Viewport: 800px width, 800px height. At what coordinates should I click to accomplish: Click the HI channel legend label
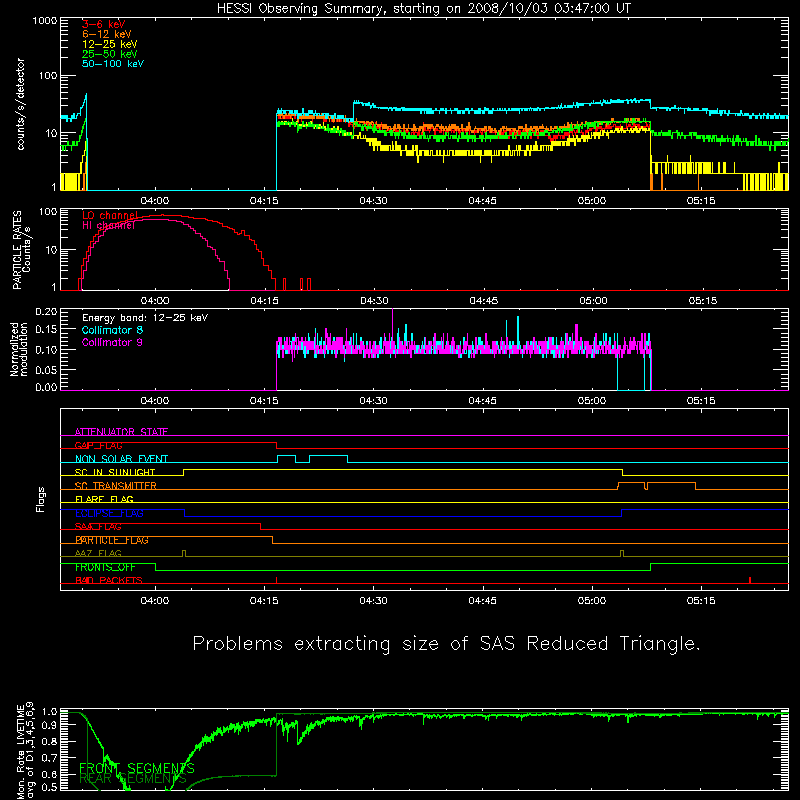pos(108,226)
